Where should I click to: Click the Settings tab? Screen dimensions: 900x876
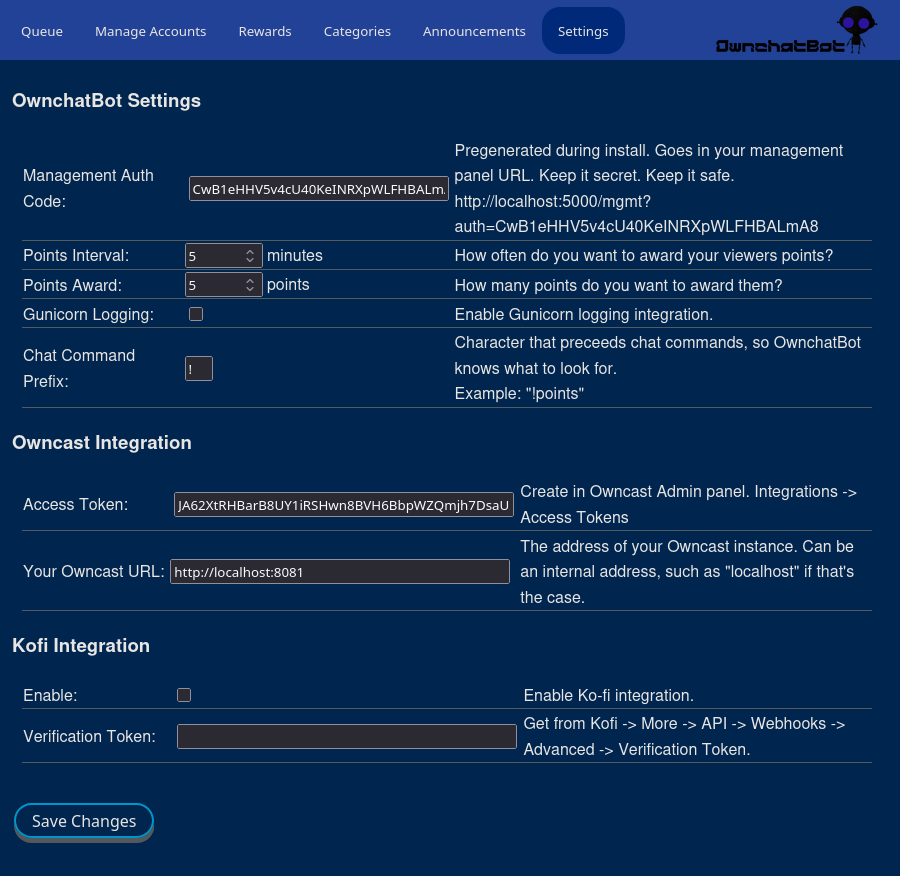tap(583, 31)
